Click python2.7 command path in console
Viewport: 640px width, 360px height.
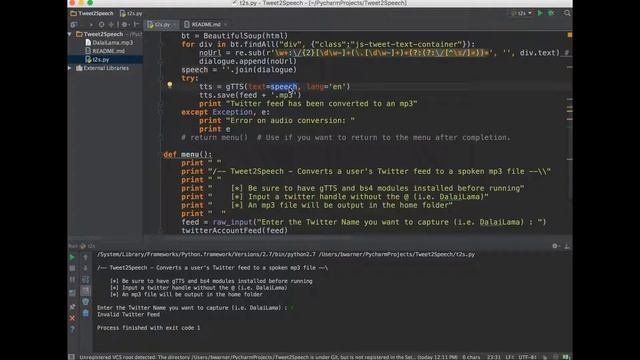[x=206, y=254]
